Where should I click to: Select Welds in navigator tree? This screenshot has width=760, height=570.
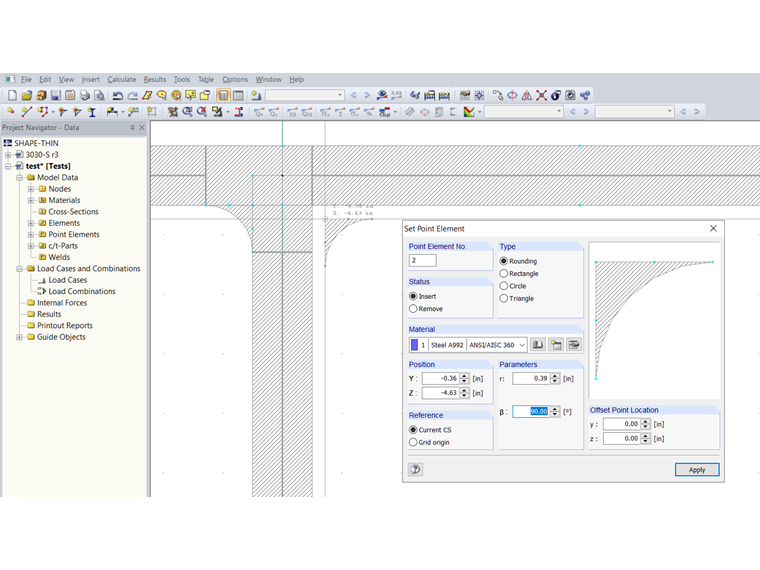[x=59, y=257]
